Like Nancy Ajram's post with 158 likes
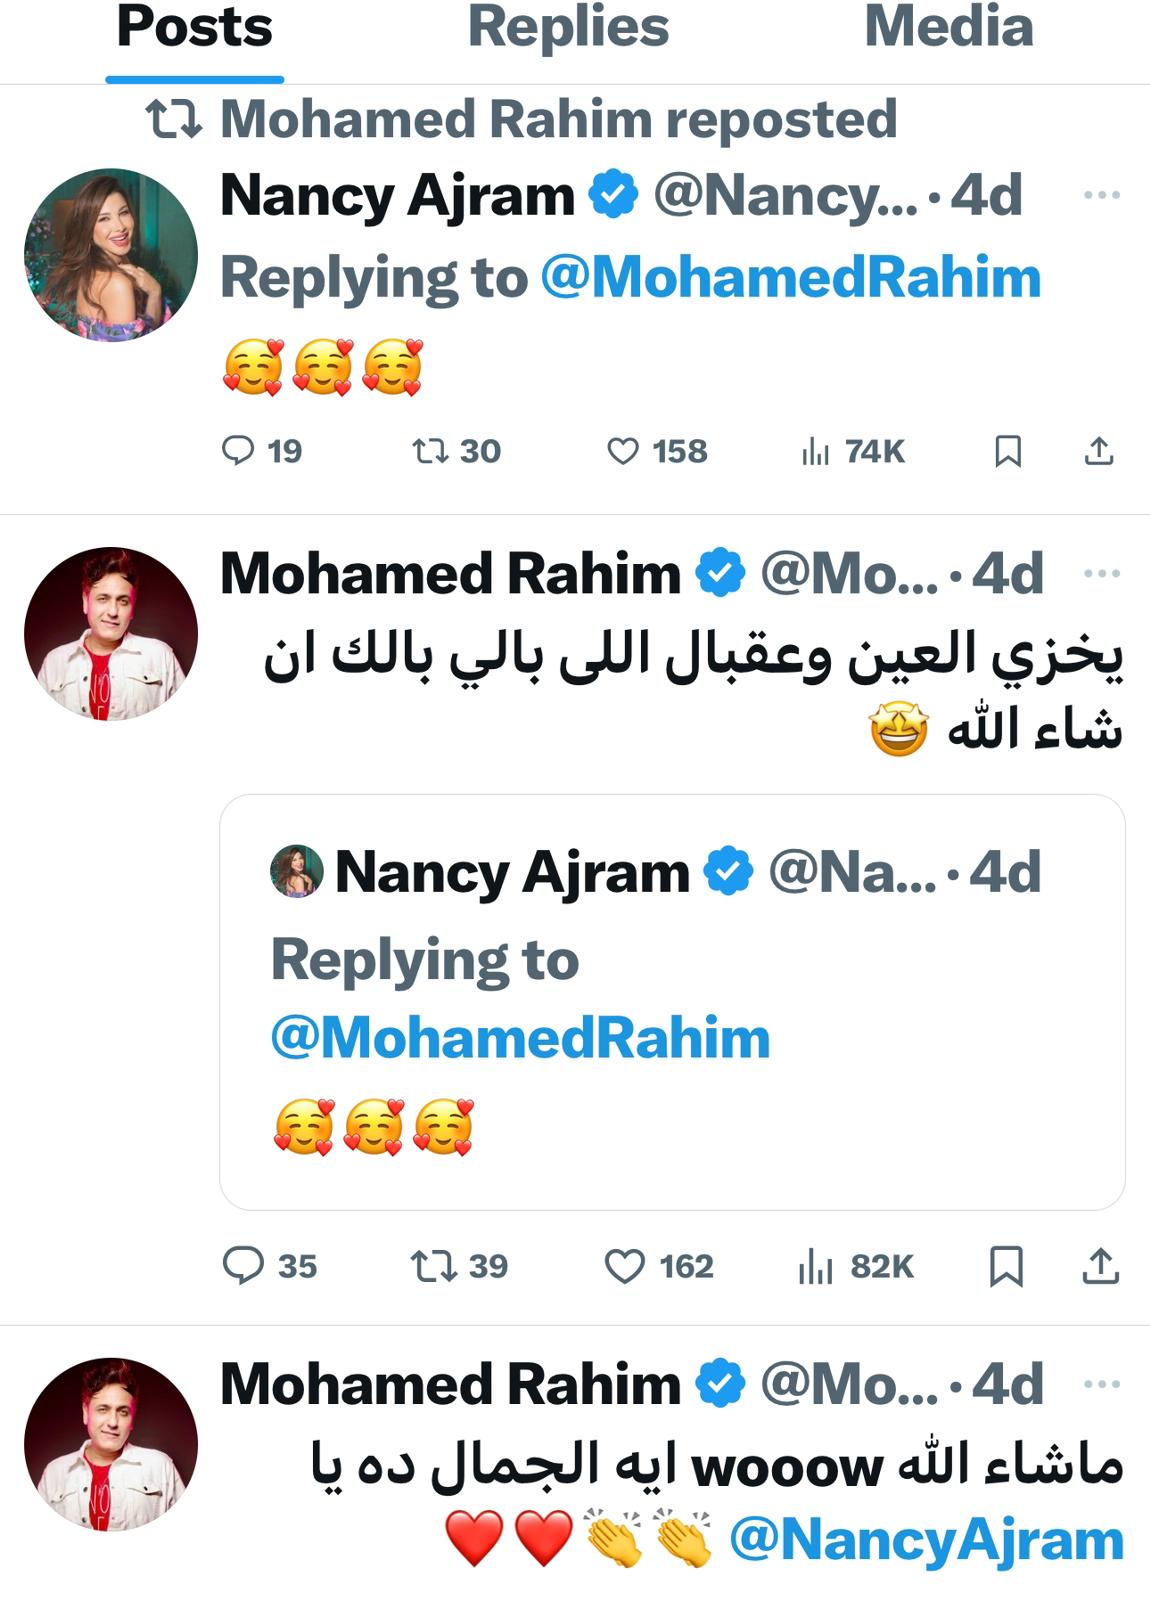The height and width of the screenshot is (1600, 1150). (623, 452)
